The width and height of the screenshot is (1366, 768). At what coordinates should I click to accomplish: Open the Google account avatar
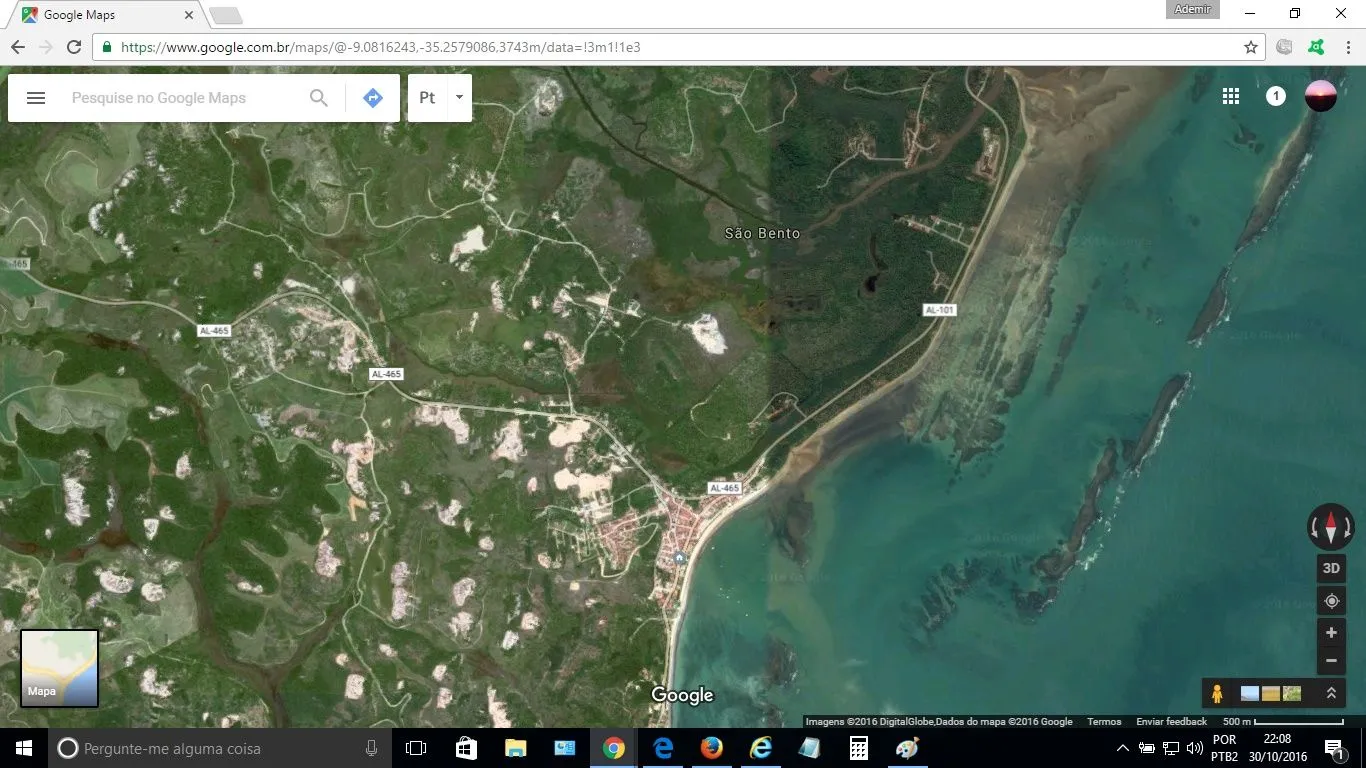pos(1321,96)
